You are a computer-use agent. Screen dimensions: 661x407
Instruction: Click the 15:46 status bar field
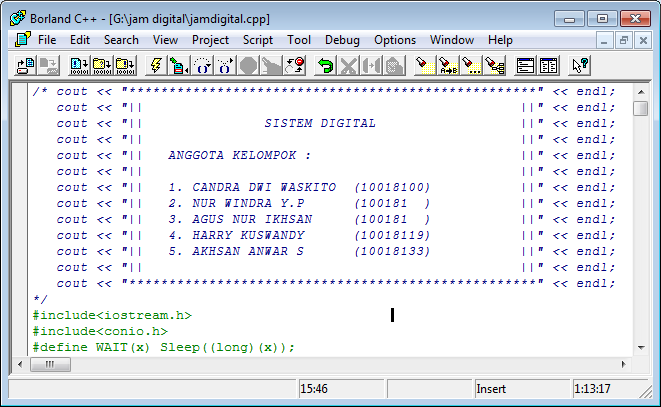click(341, 389)
